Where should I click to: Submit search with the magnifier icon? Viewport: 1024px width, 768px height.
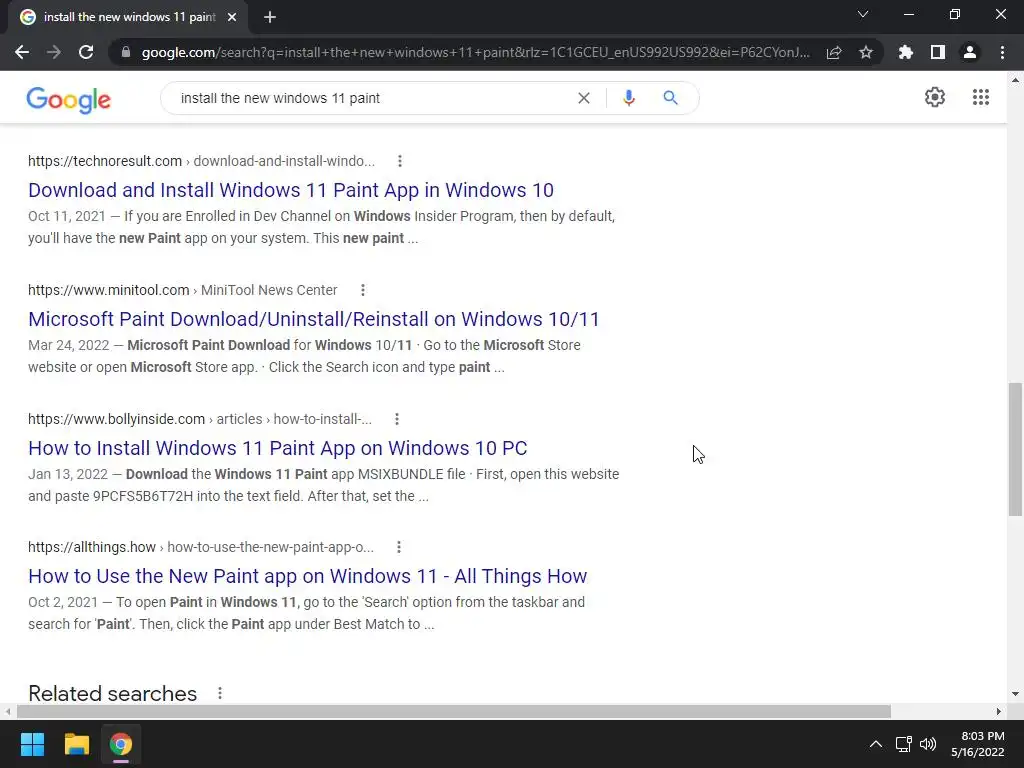point(670,98)
